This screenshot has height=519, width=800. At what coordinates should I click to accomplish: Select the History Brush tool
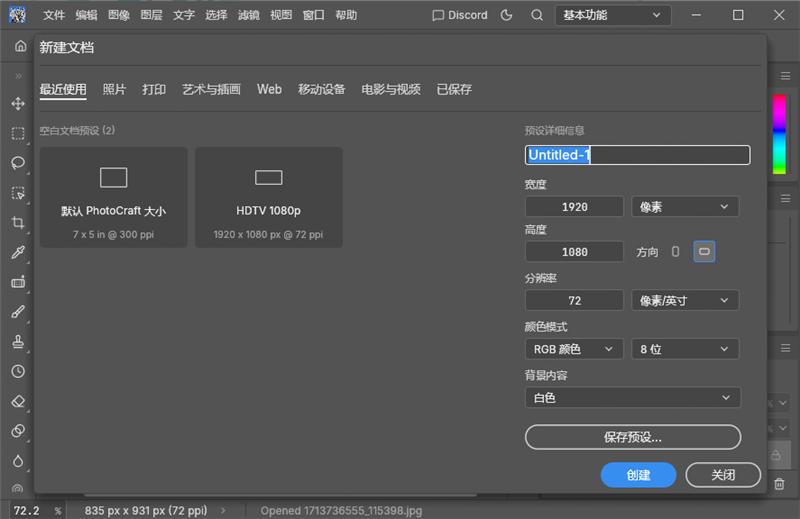click(18, 371)
